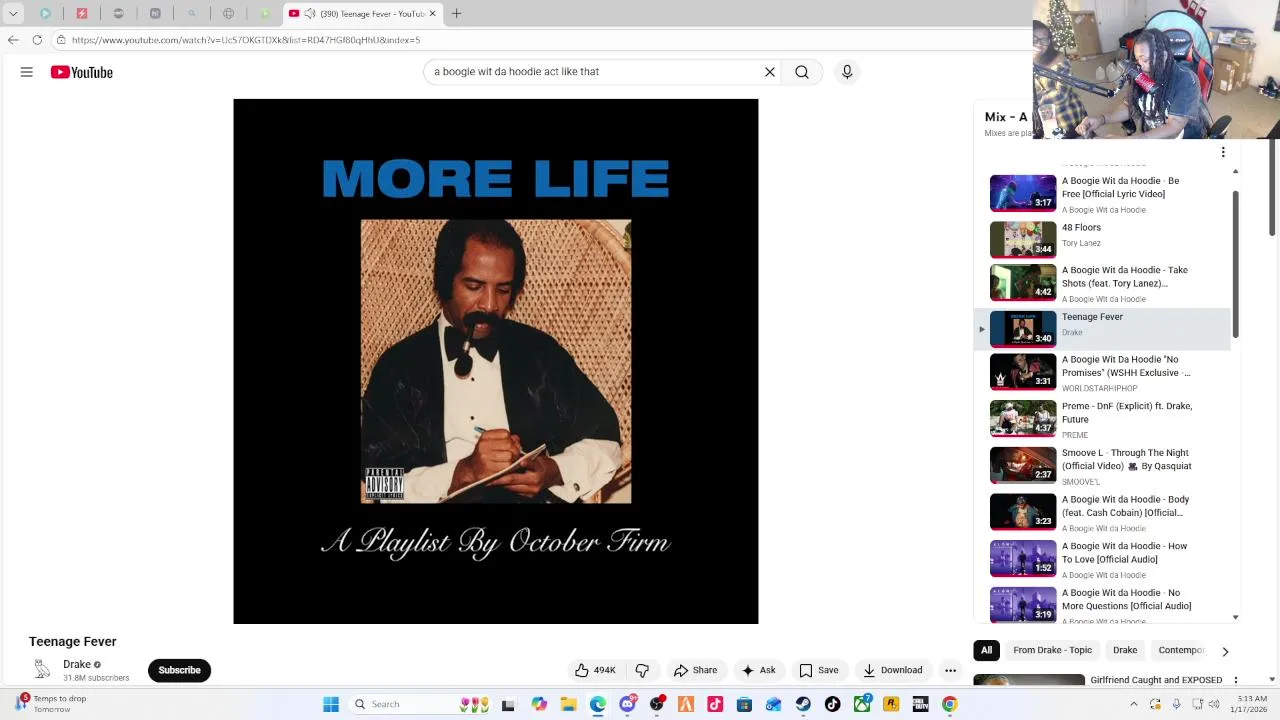This screenshot has height=720, width=1280.
Task: Open File Explorer from taskbar
Action: click(x=568, y=704)
